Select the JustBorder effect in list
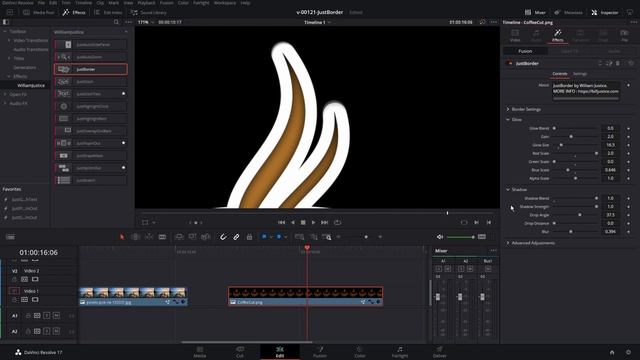 pos(91,69)
